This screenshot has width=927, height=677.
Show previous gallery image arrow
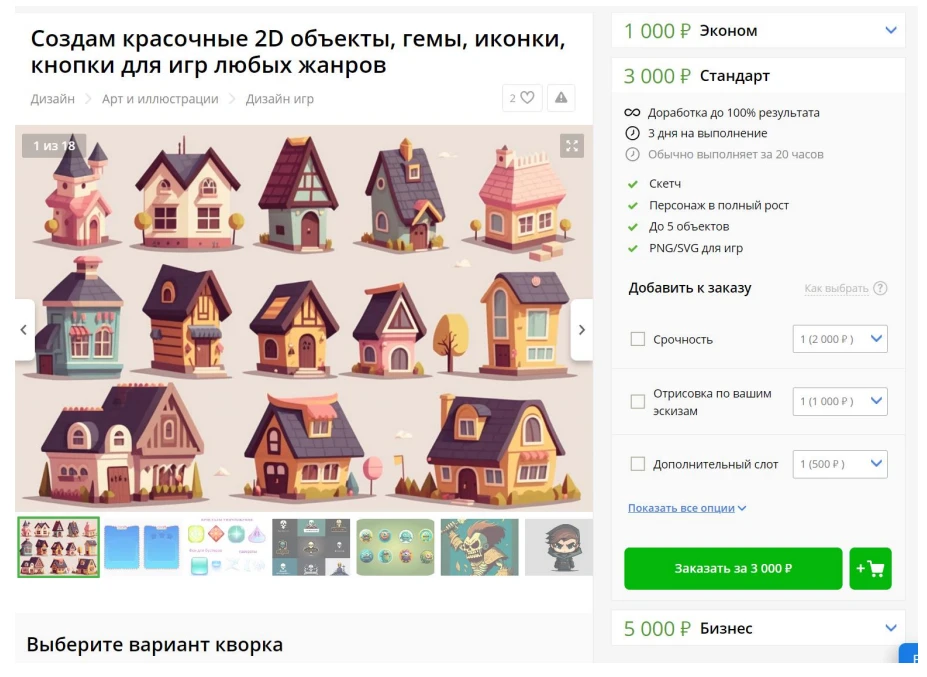(x=24, y=330)
